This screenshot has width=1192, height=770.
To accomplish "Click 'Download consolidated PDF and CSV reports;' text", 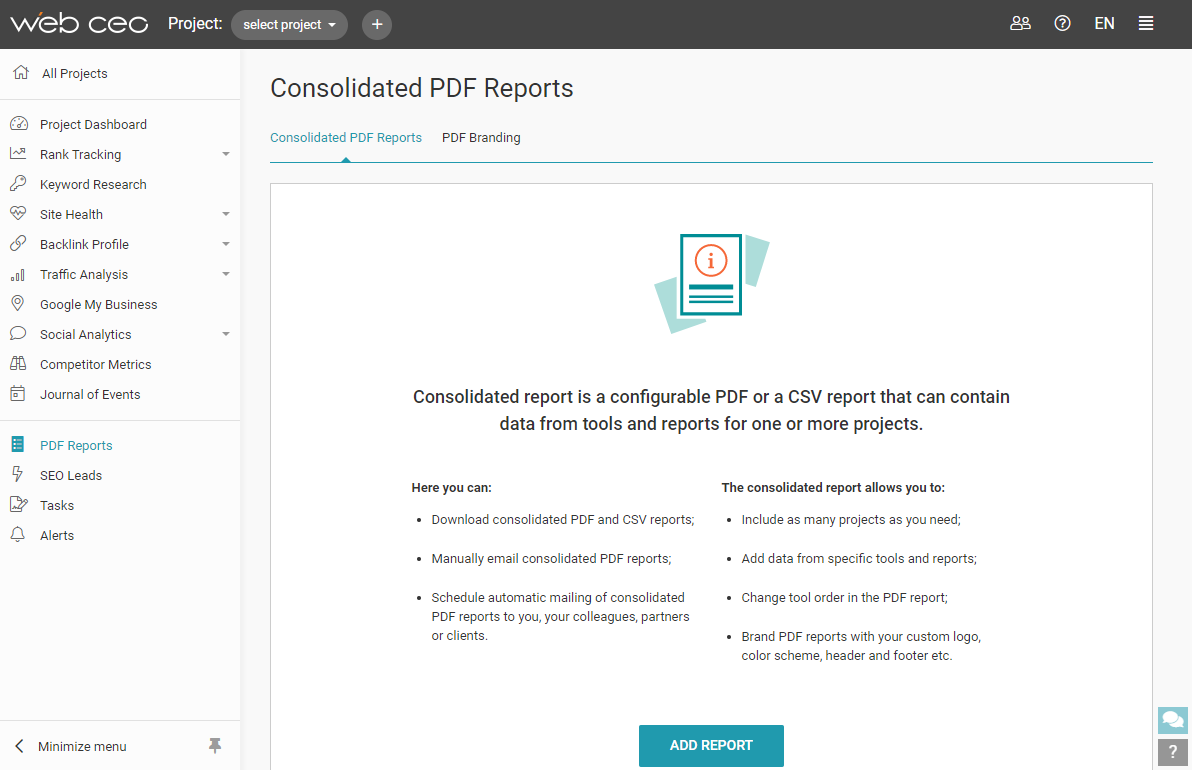I will (x=563, y=520).
